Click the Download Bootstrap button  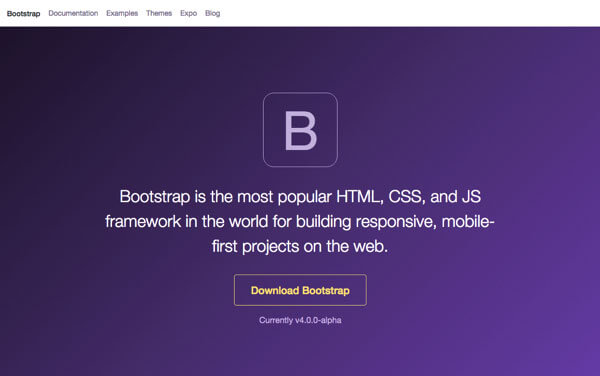(x=300, y=290)
